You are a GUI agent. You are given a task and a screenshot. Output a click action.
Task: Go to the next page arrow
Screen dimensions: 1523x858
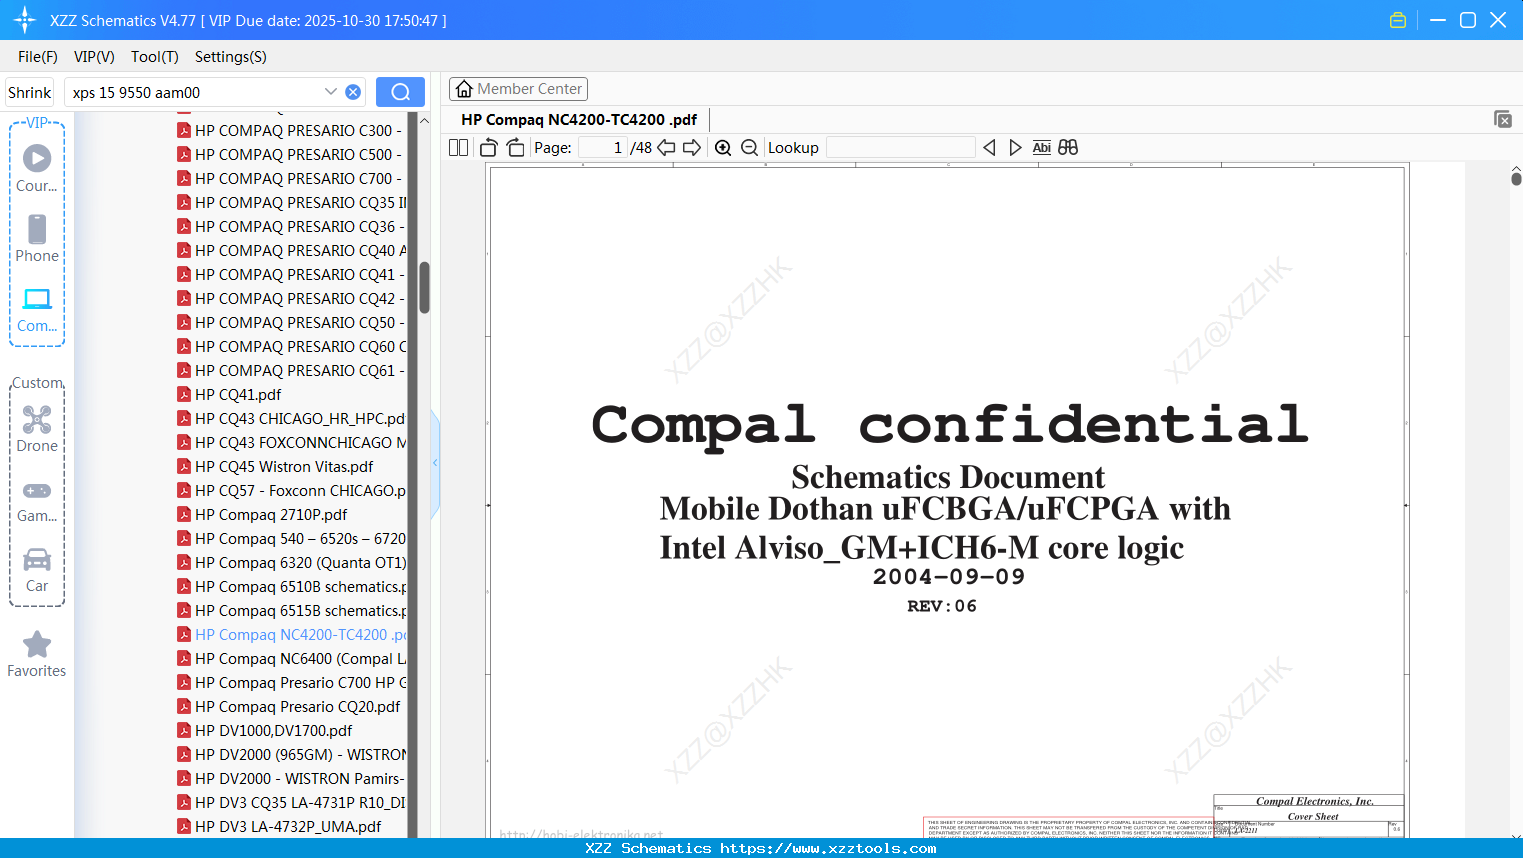pyautogui.click(x=692, y=148)
